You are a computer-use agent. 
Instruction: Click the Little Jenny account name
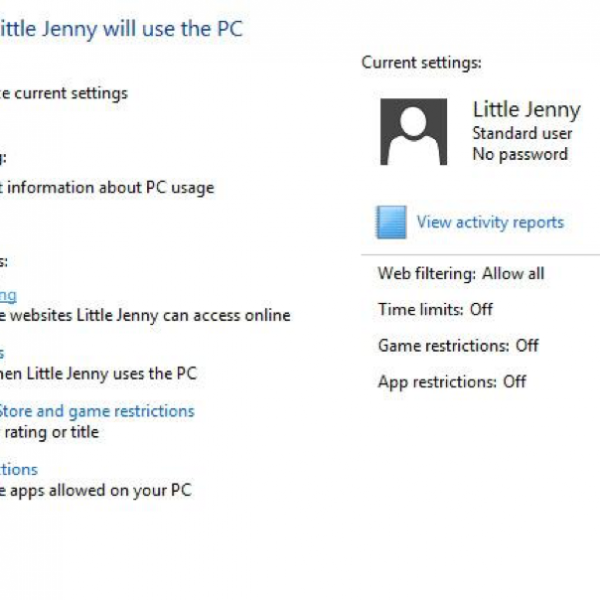coord(525,110)
